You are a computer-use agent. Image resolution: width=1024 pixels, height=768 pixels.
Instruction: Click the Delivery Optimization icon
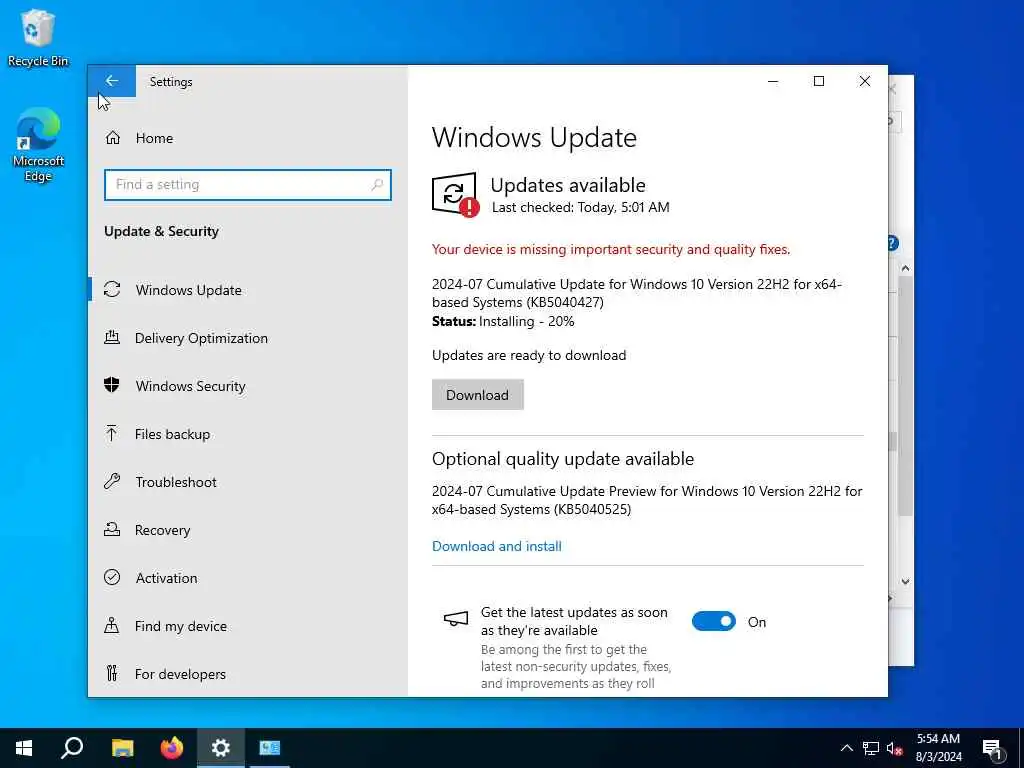pyautogui.click(x=112, y=337)
